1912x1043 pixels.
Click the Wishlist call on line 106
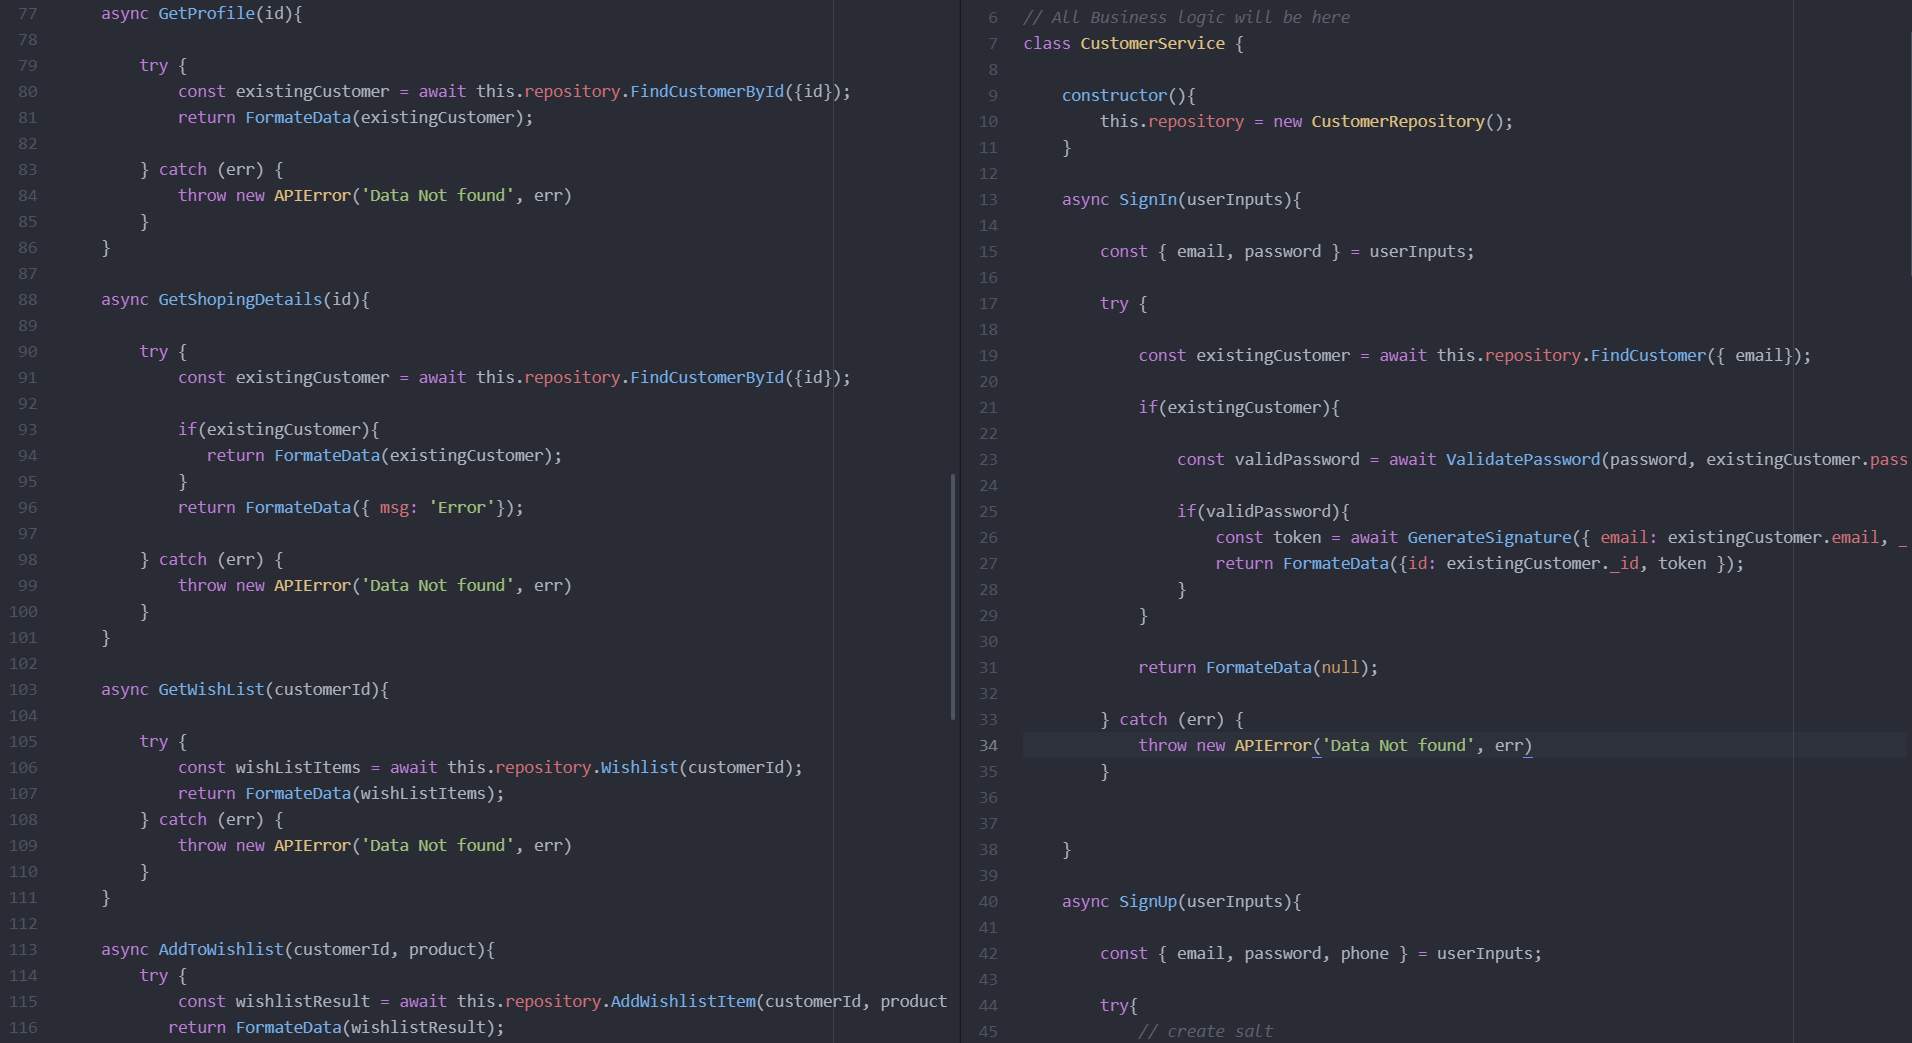pos(640,767)
